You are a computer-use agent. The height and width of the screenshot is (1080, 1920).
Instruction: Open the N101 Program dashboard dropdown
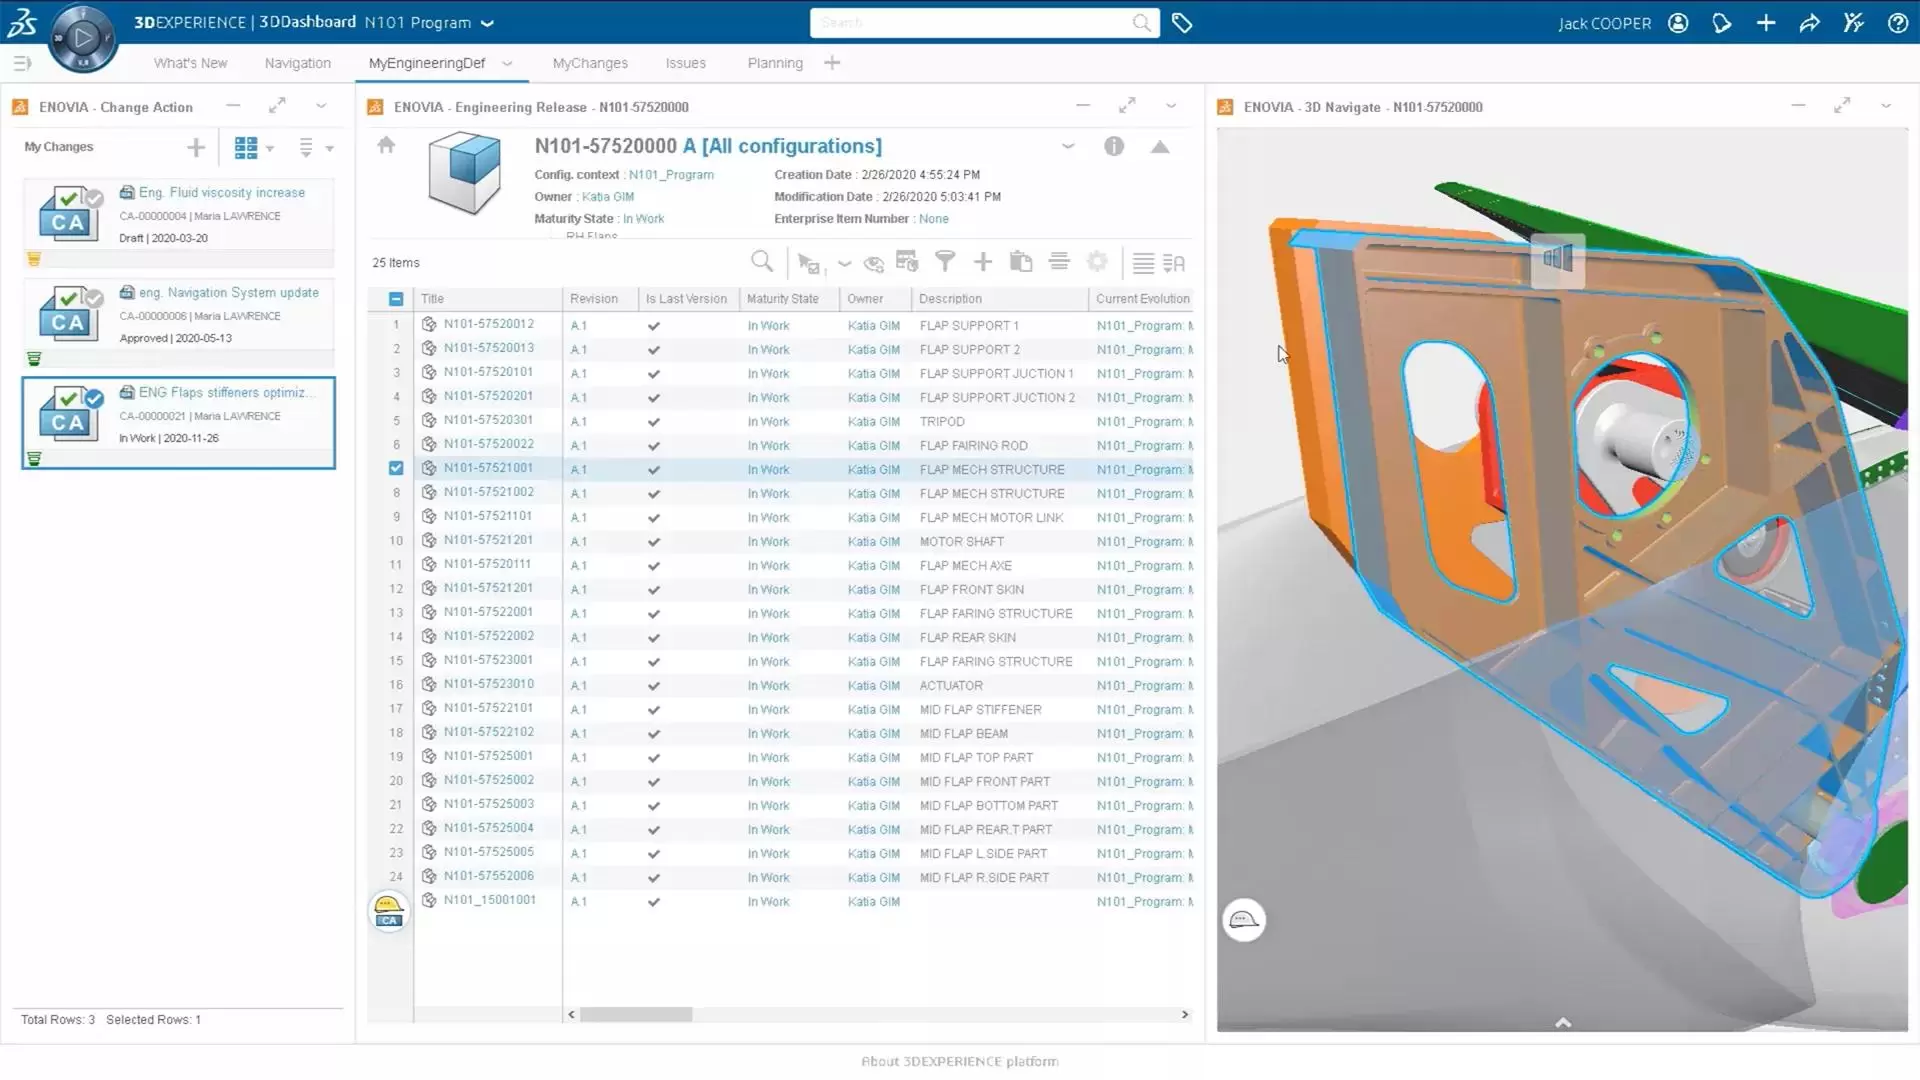pyautogui.click(x=487, y=23)
